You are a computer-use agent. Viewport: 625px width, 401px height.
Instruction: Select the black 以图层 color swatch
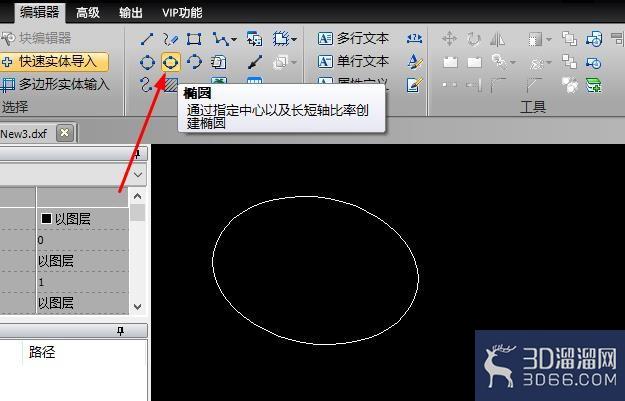coord(46,218)
